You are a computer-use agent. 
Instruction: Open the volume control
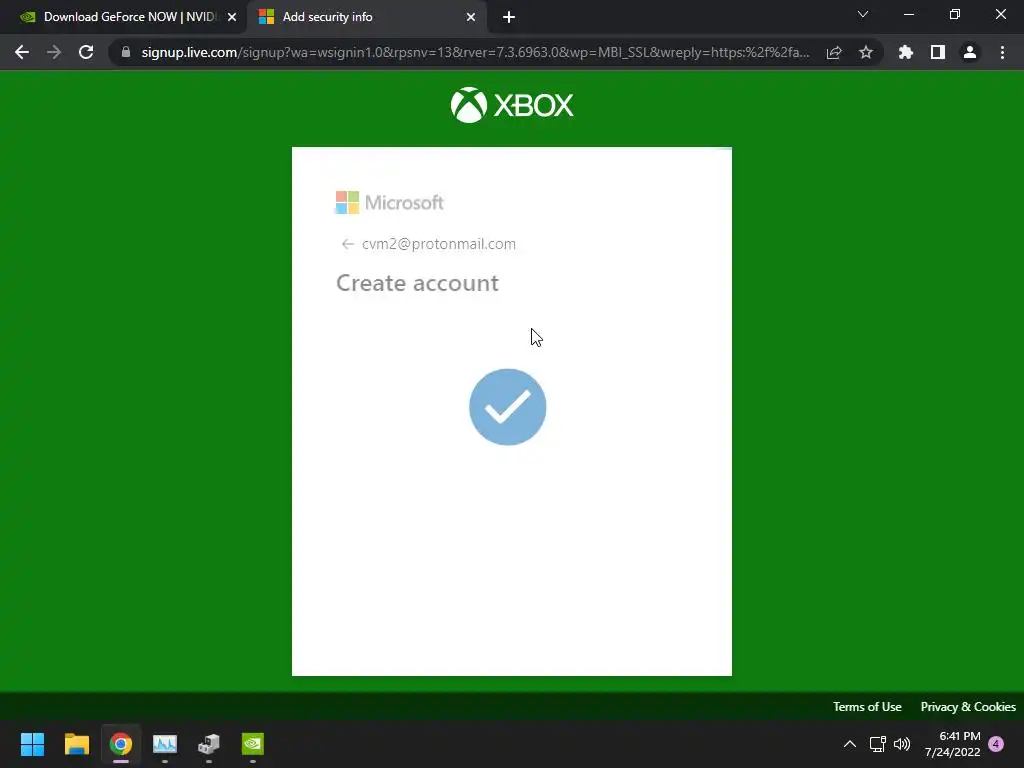(x=902, y=744)
